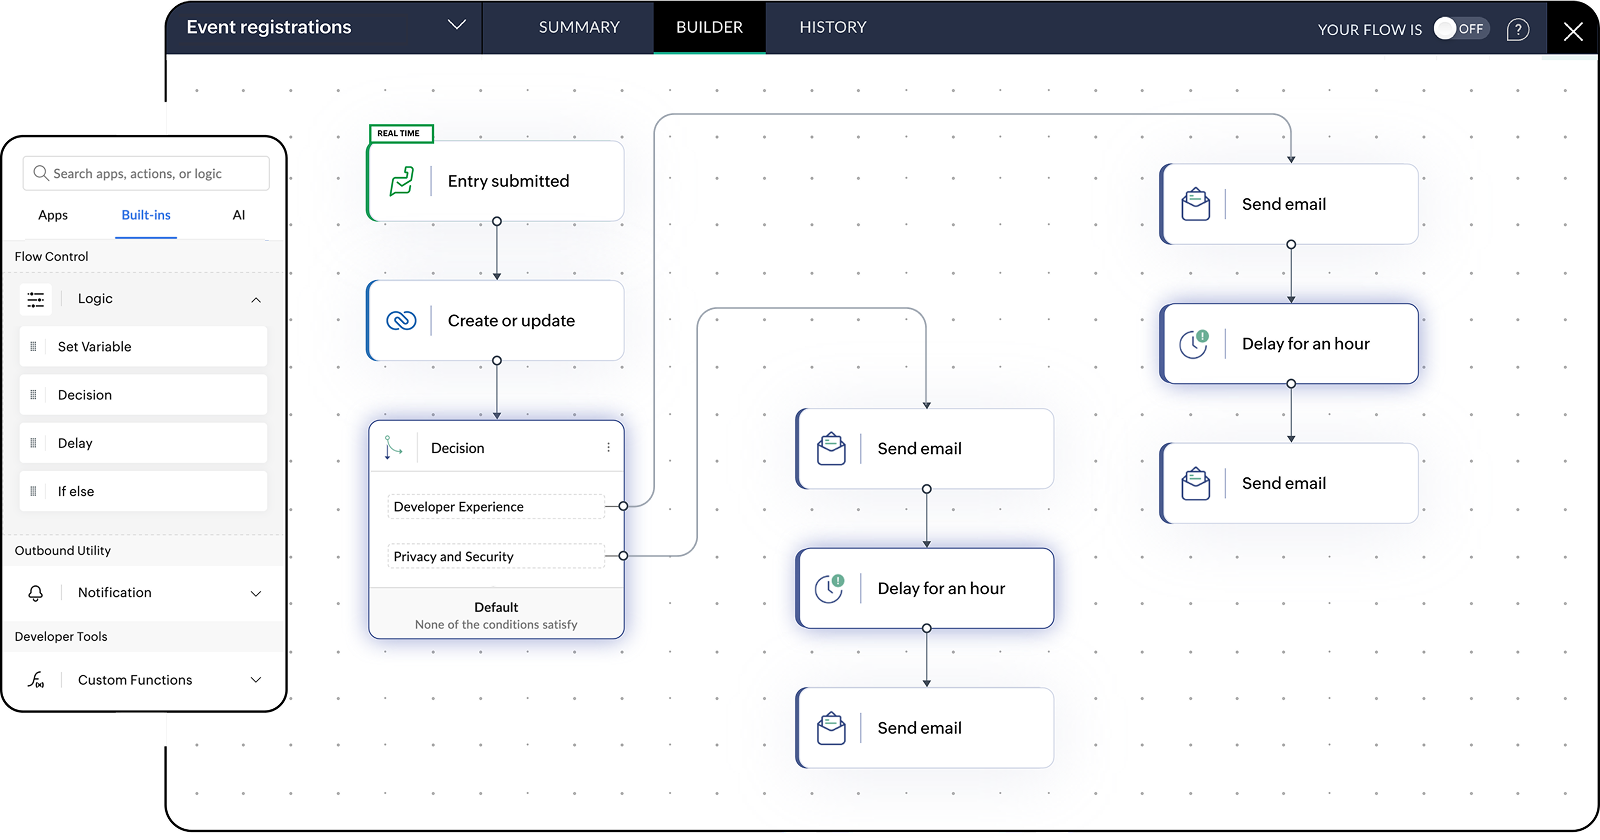
Task: Click the clock icon on the Privacy and Security branch delay
Action: pos(829,588)
